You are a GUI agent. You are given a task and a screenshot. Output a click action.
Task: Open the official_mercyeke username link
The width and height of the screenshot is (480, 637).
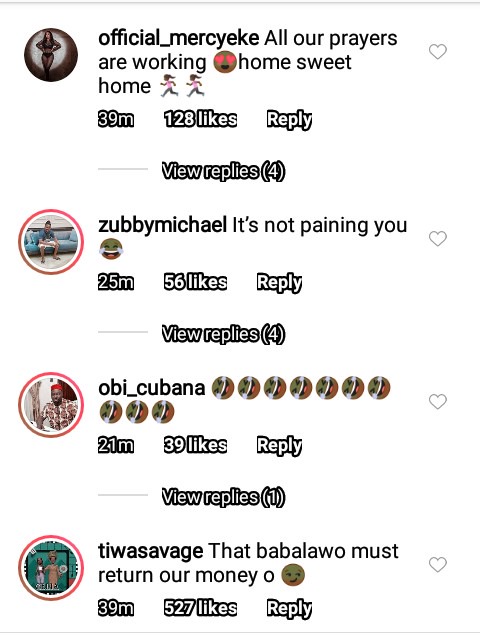coord(179,39)
